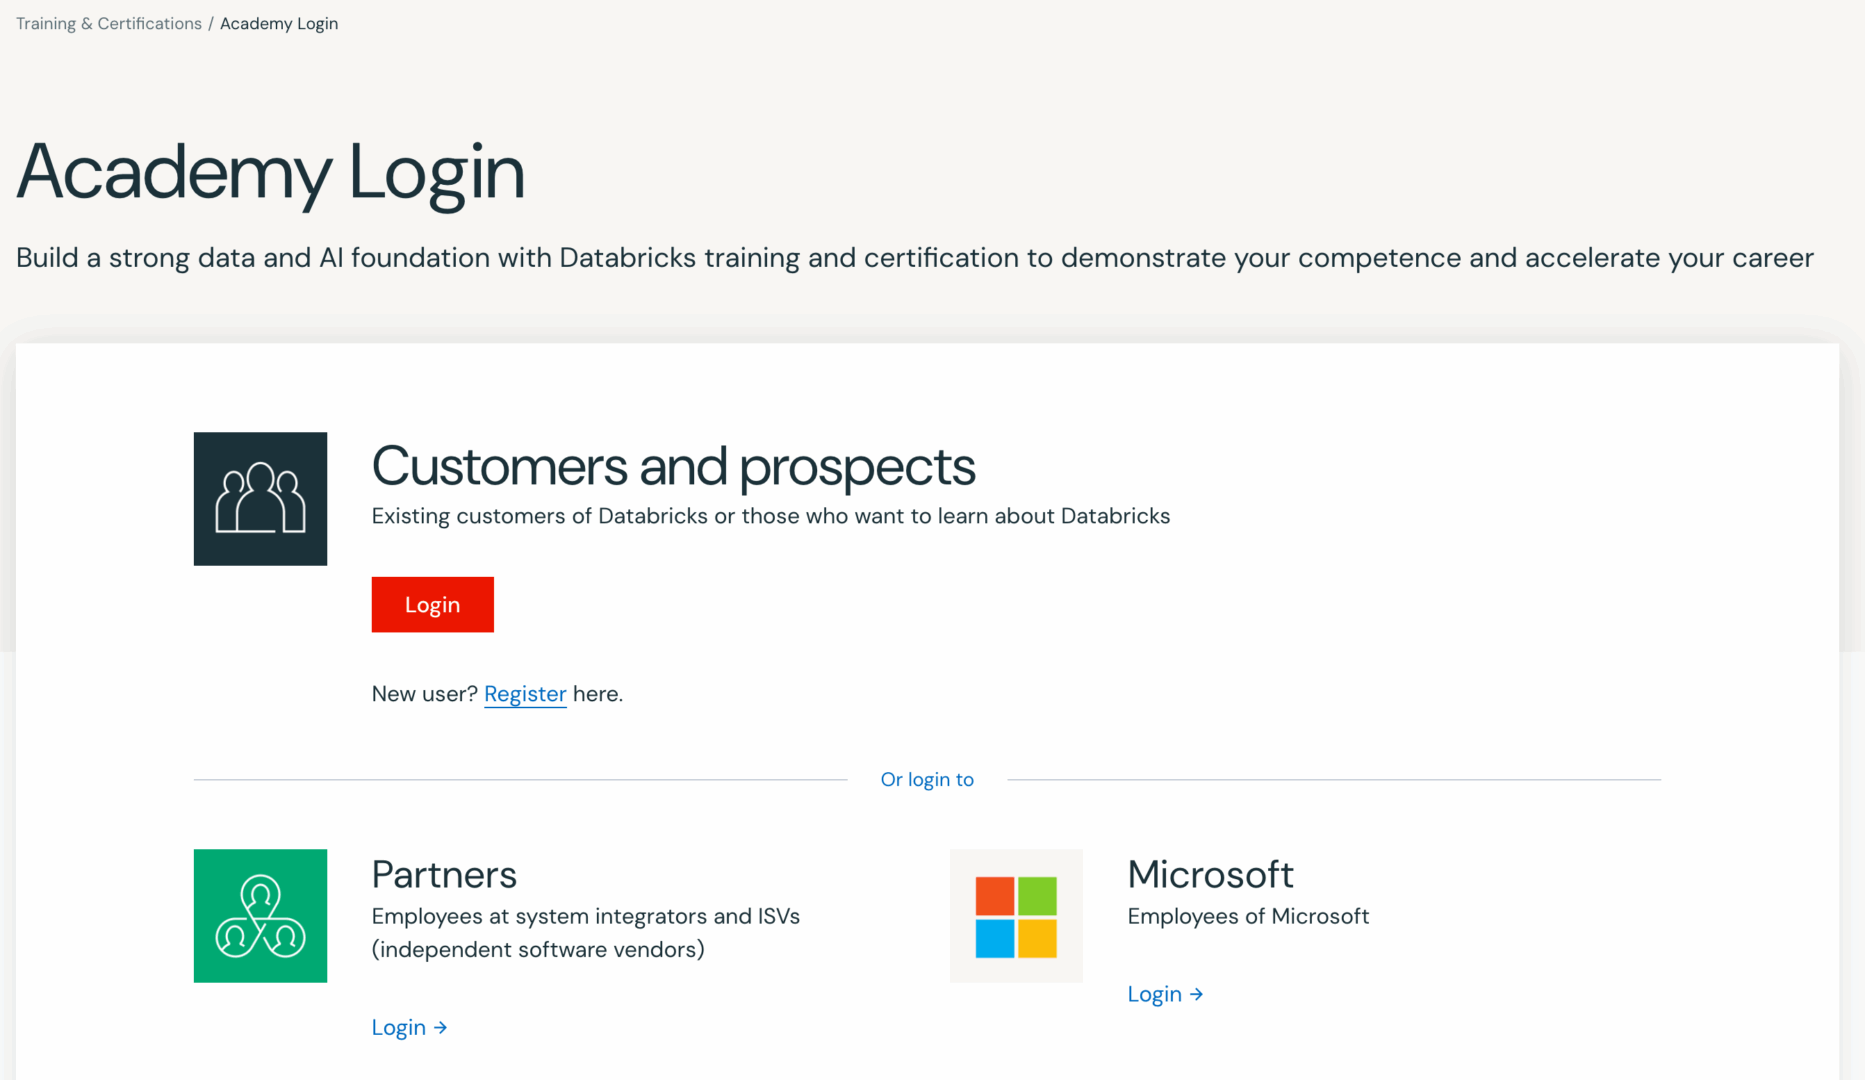1865x1080 pixels.
Task: Open the Register link for new users
Action: coord(525,693)
